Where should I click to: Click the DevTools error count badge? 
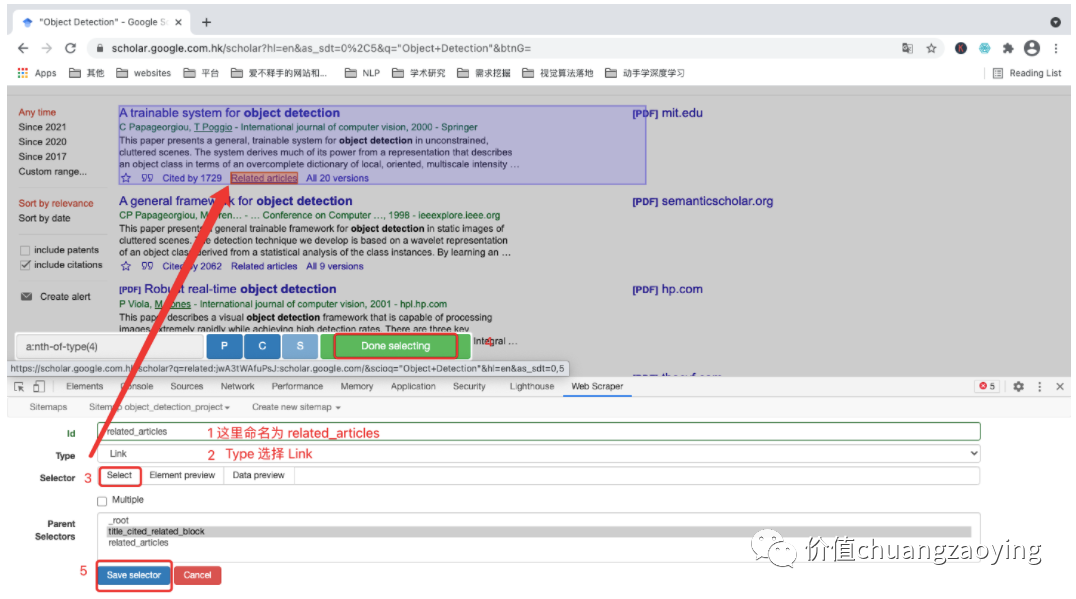tap(987, 386)
